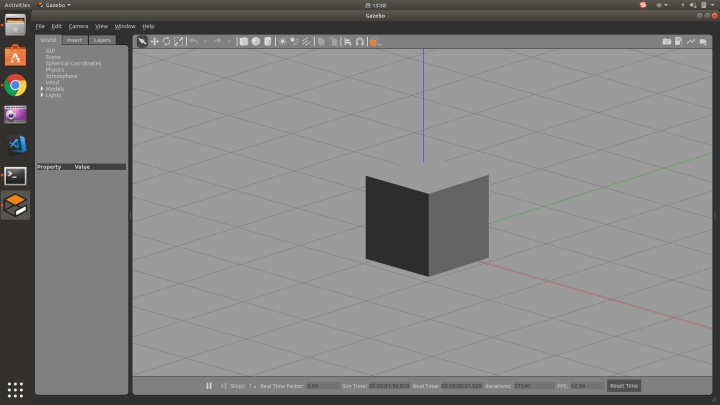Screen dimensions: 720x405
Task: Open Terminal from the dock
Action: [x=15, y=176]
